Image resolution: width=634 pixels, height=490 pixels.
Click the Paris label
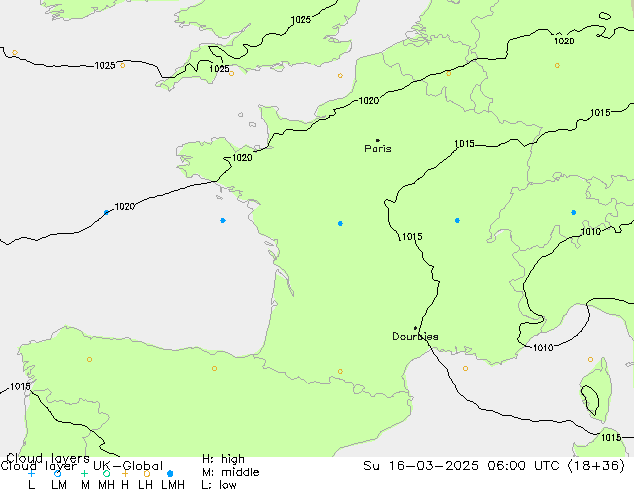[x=378, y=148]
